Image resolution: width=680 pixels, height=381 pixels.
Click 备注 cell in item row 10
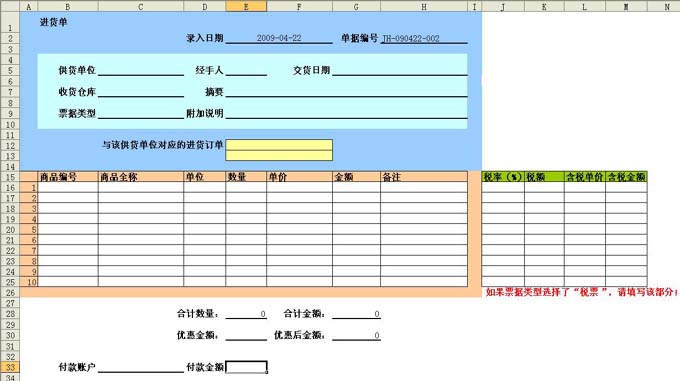click(x=424, y=282)
